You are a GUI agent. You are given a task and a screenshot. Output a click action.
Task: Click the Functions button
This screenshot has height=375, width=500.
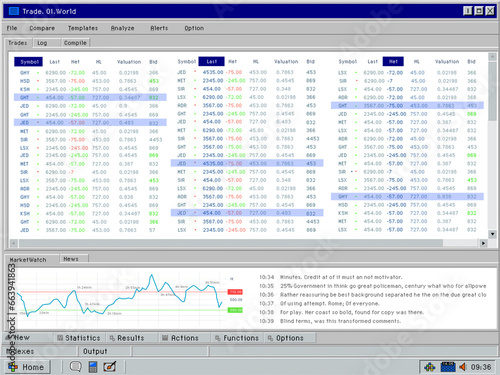point(237,338)
